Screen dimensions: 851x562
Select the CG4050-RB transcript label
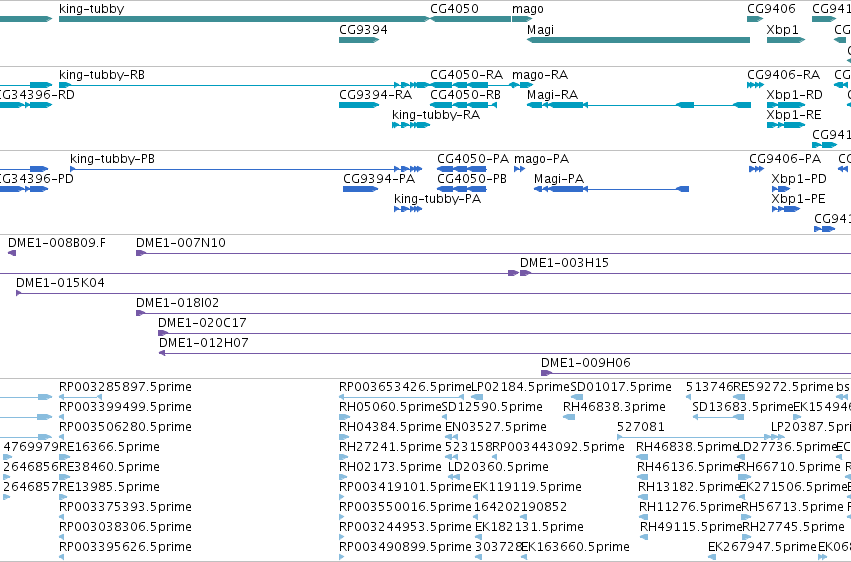(466, 94)
